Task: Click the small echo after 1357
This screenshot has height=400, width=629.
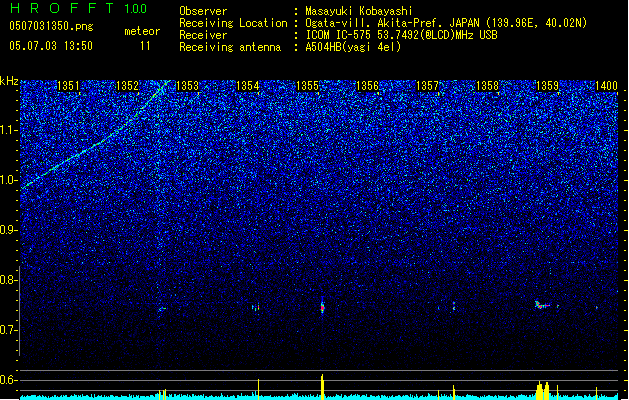Action: [x=454, y=307]
